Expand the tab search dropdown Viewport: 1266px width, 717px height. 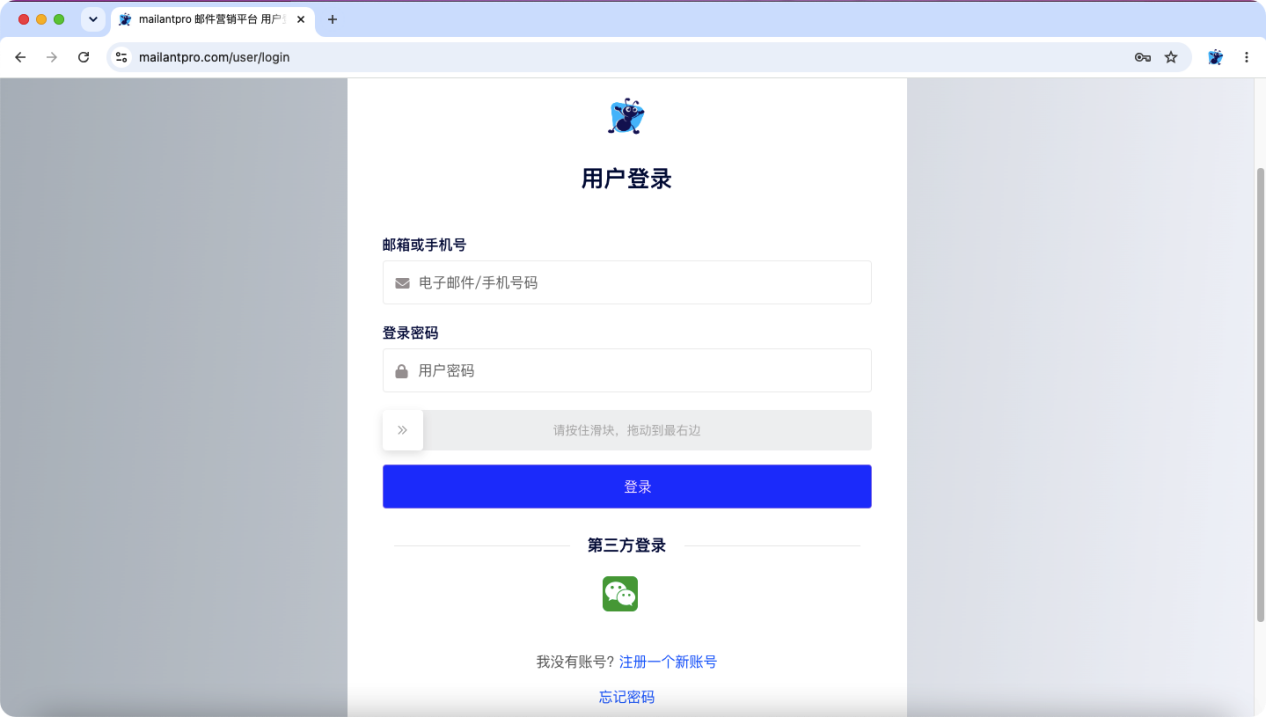click(x=93, y=19)
